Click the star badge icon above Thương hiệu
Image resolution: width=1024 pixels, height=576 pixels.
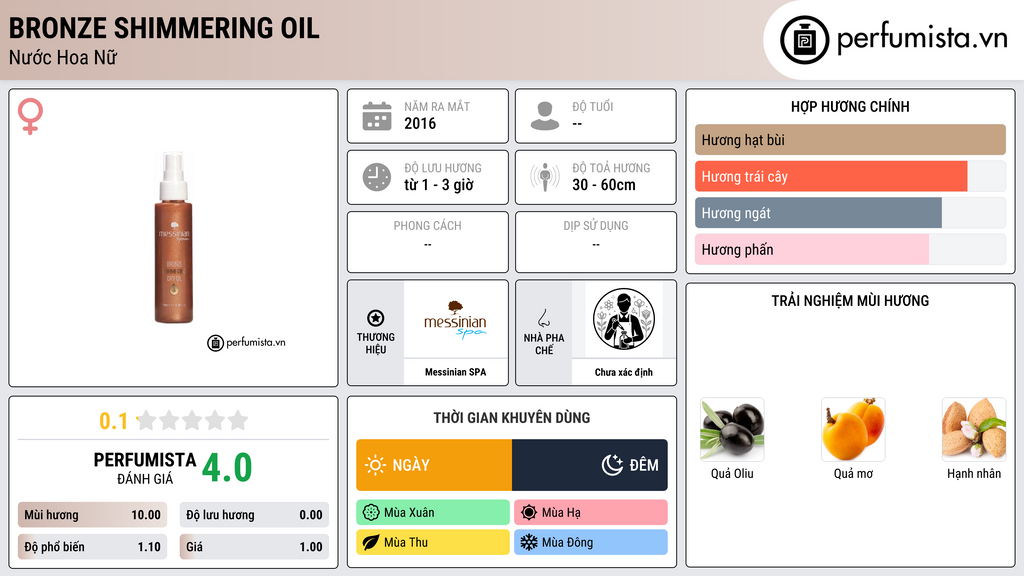click(376, 318)
